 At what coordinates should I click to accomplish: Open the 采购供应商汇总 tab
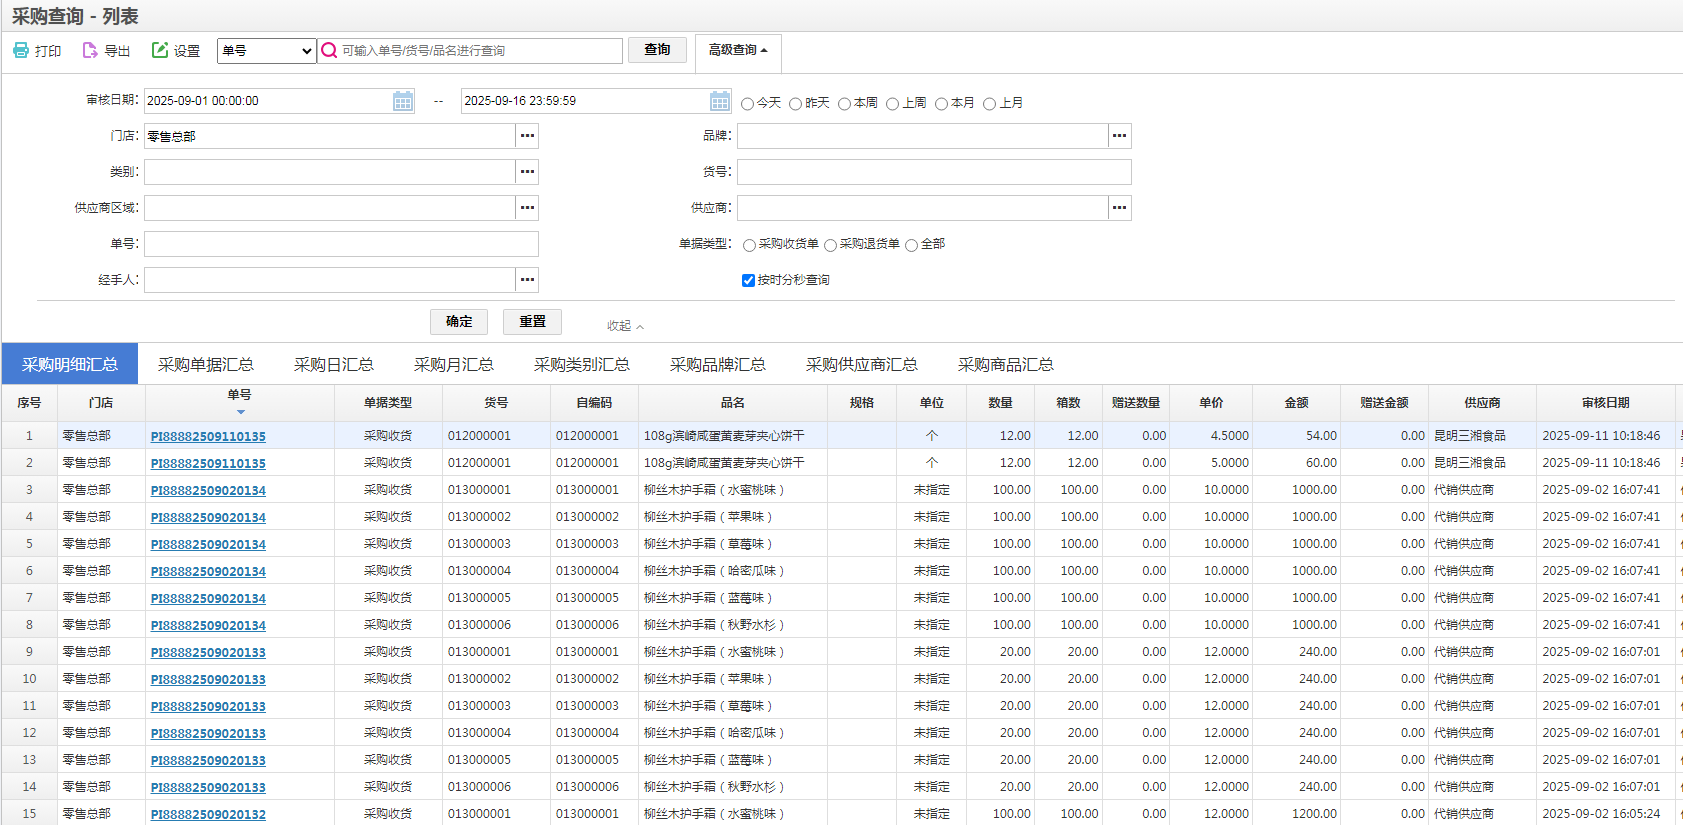861,365
